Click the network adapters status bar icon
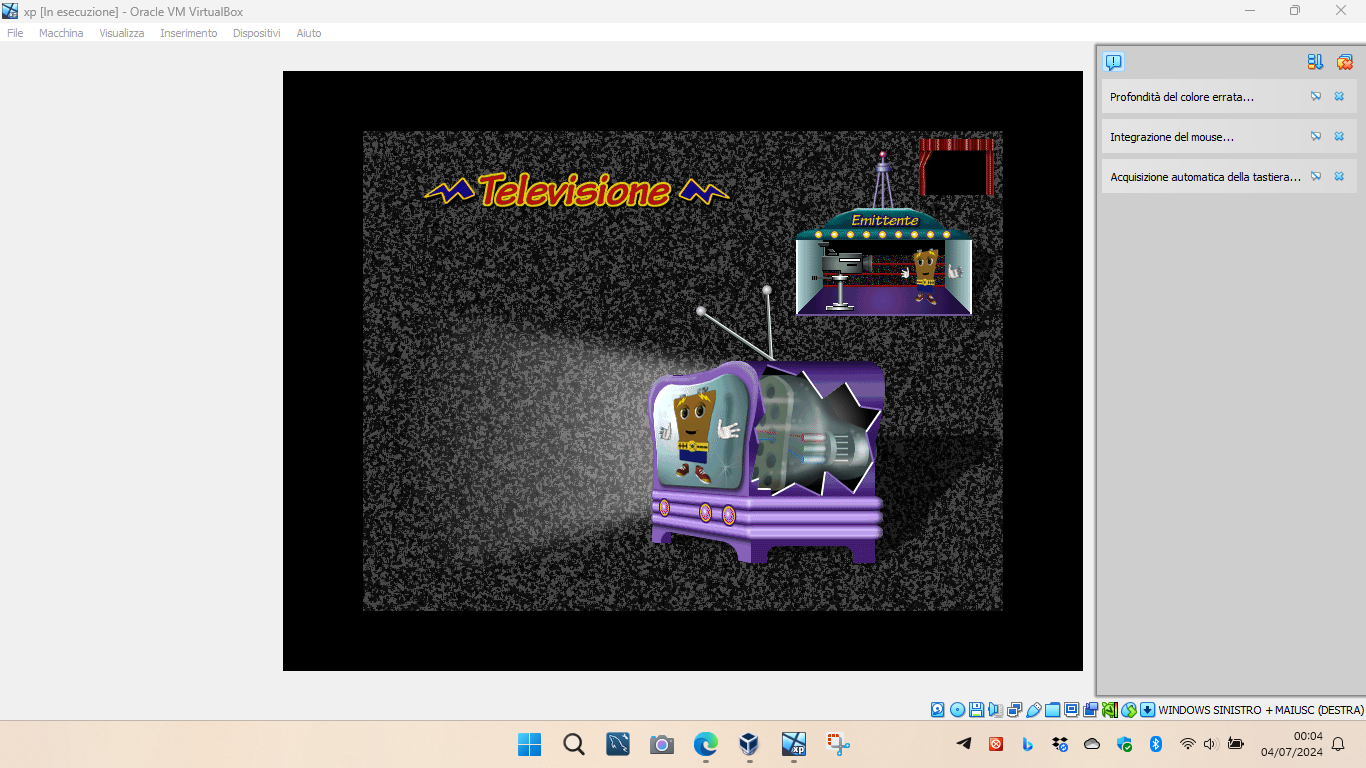The width and height of the screenshot is (1366, 768). pos(1014,710)
